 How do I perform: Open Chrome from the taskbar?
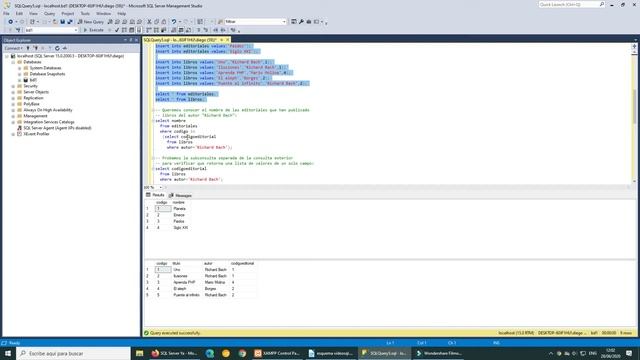pos(242,353)
